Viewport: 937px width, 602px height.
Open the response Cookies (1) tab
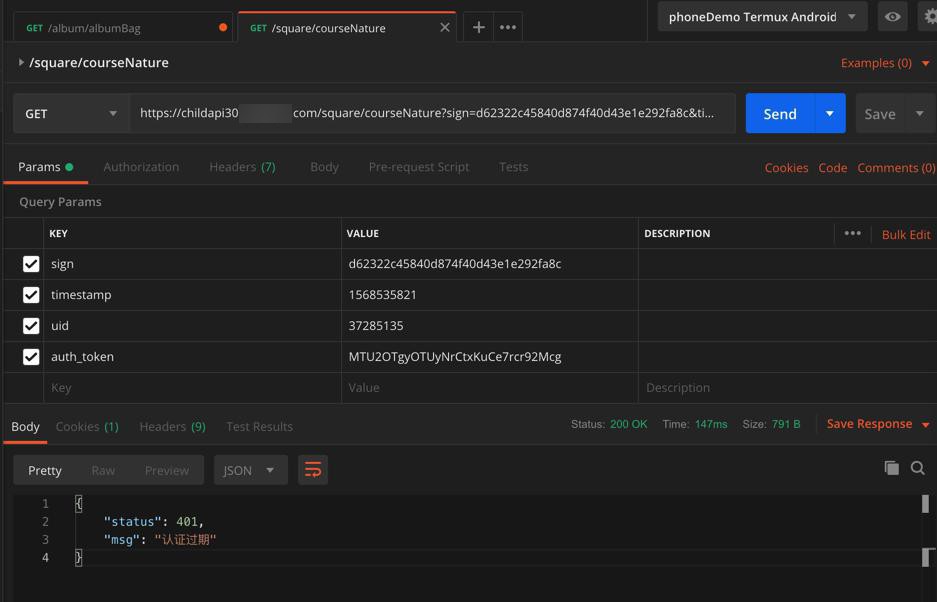87,426
